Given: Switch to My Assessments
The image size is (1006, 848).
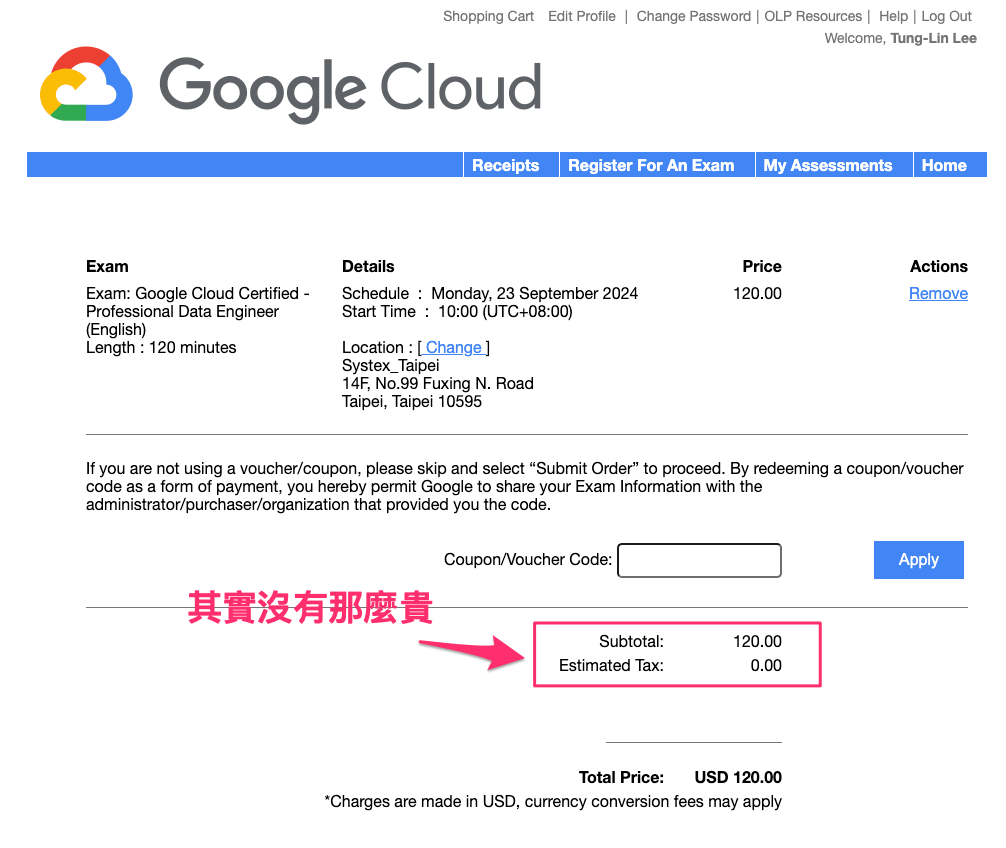Looking at the screenshot, I should pos(827,165).
